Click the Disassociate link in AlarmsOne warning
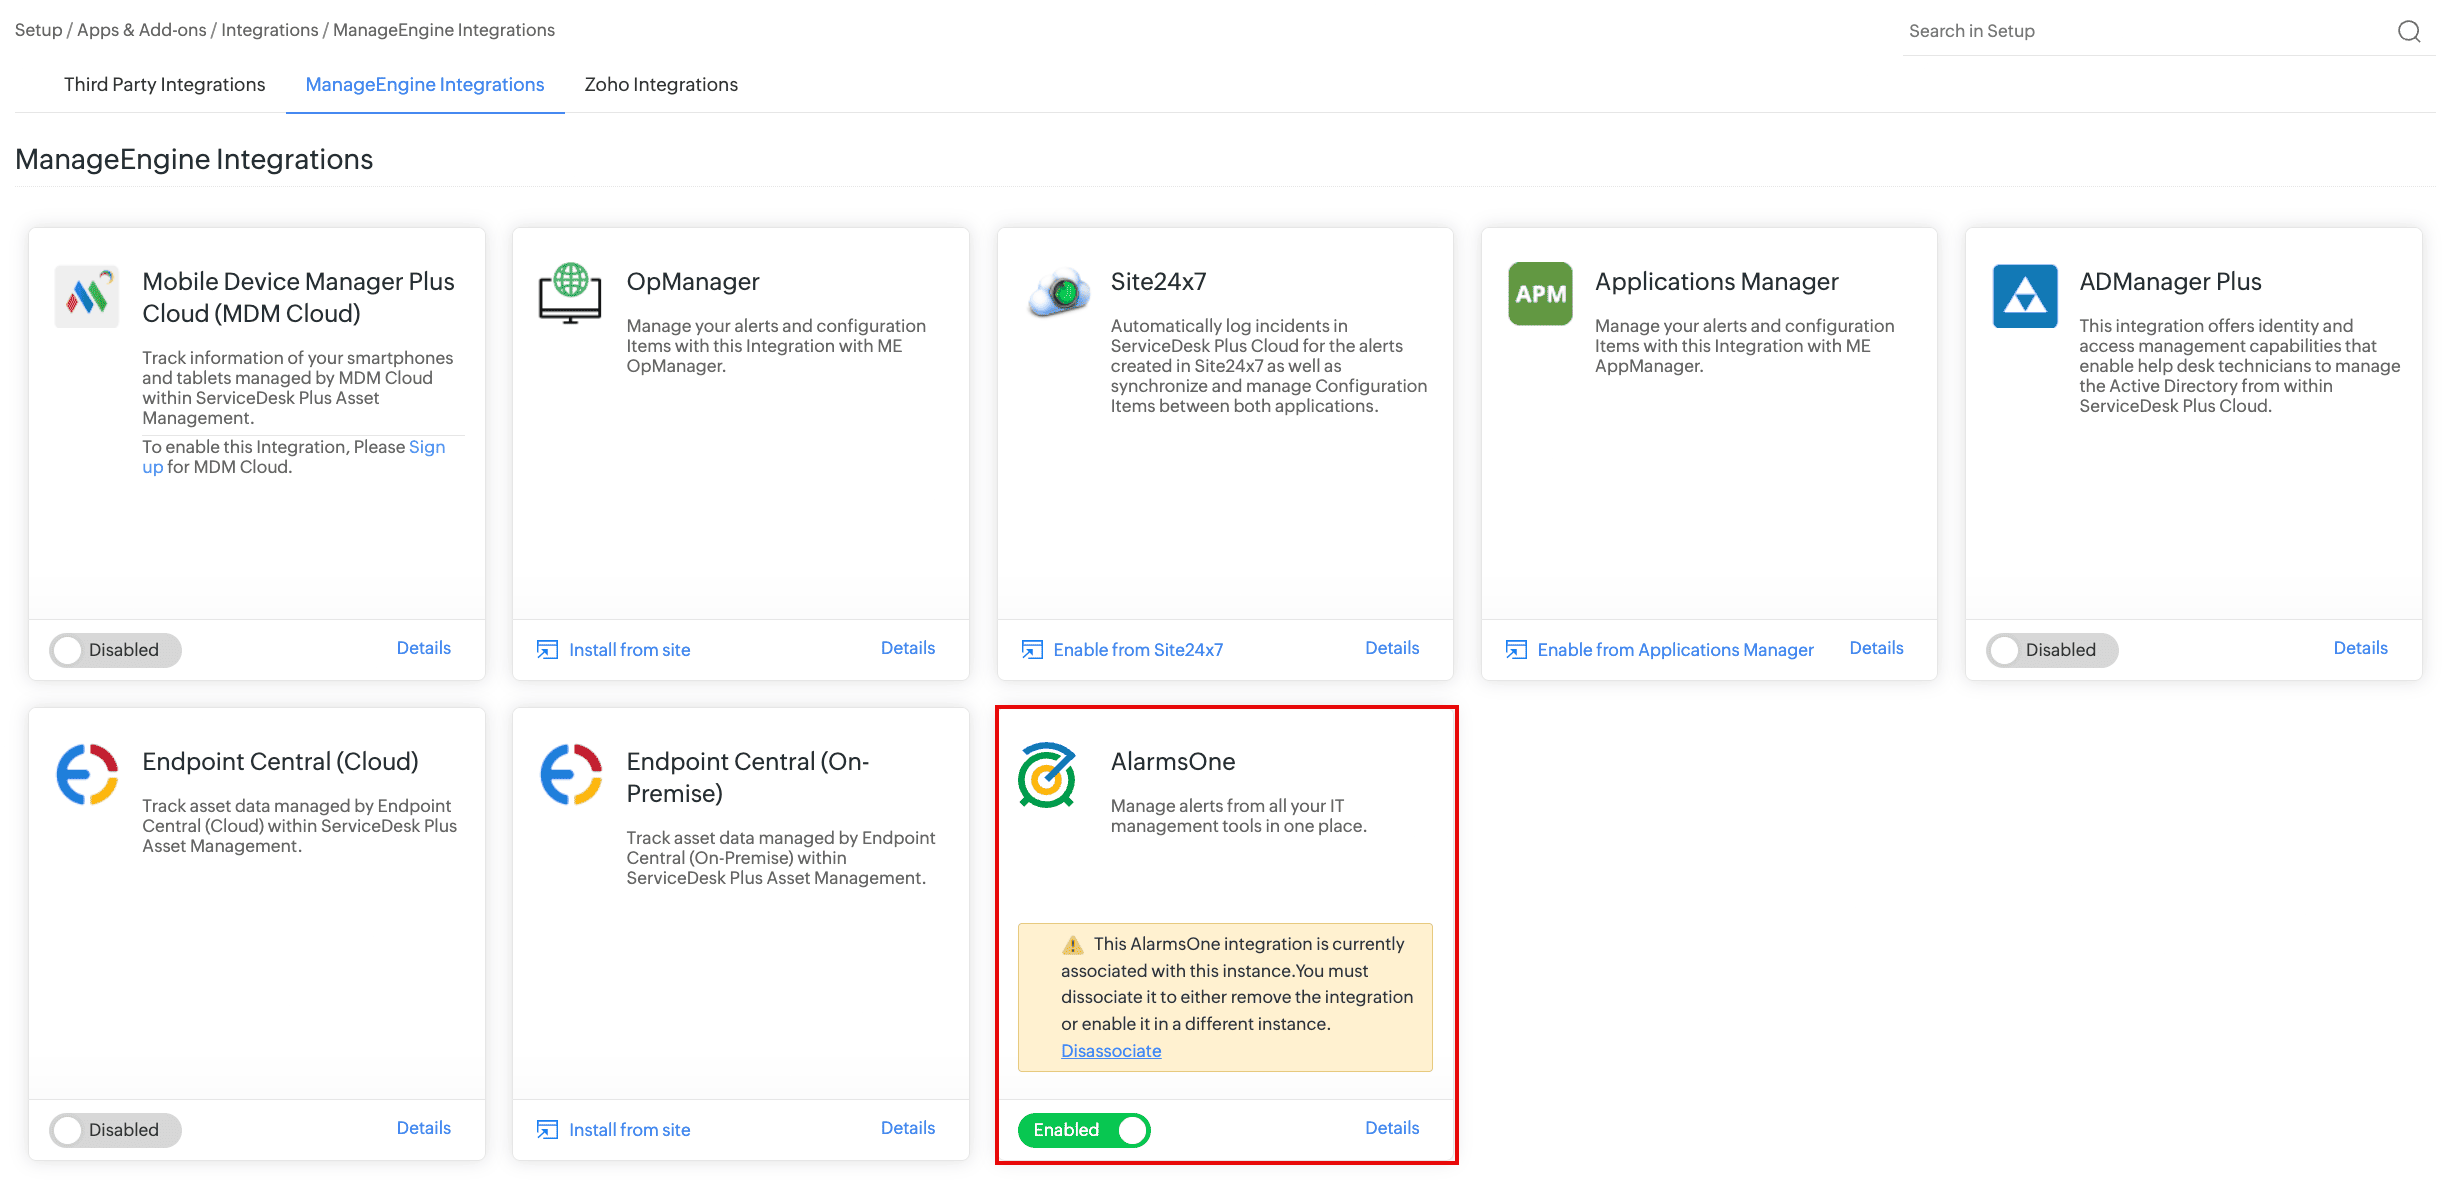This screenshot has height=1182, width=2442. 1111,1051
